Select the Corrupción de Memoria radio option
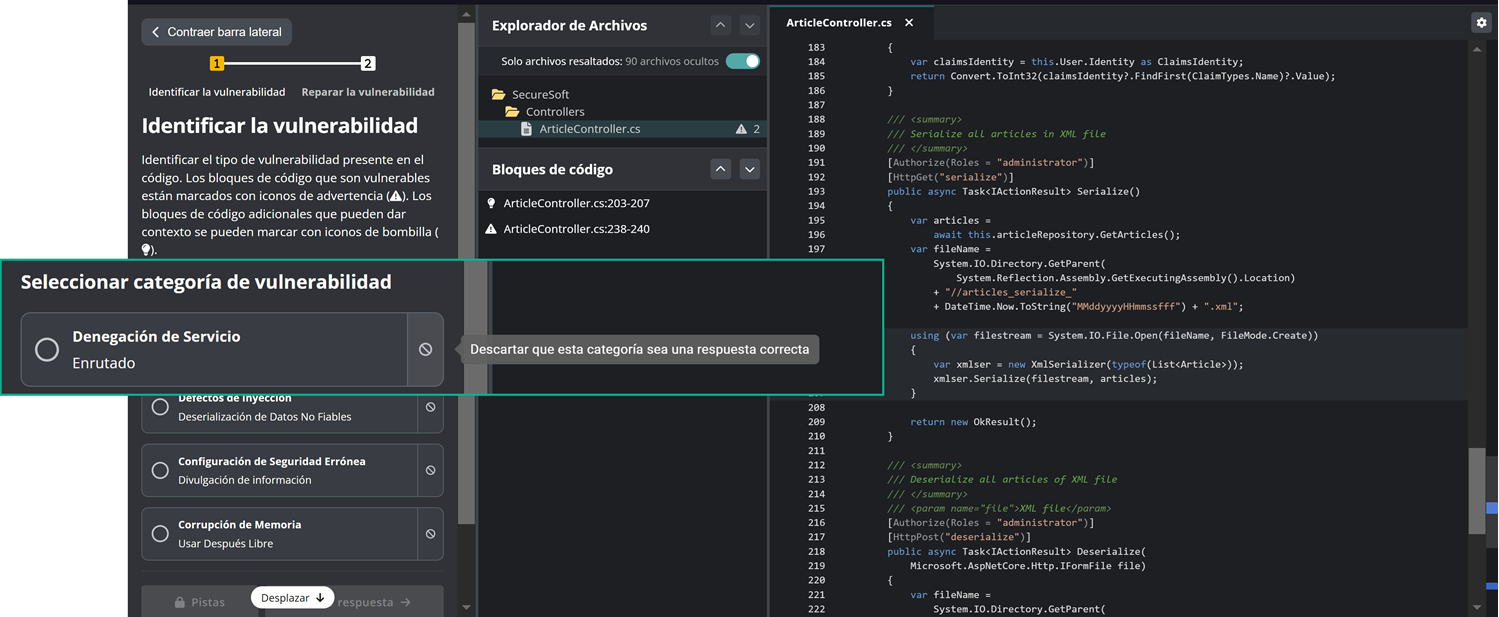This screenshot has width=1499, height=617. (160, 534)
